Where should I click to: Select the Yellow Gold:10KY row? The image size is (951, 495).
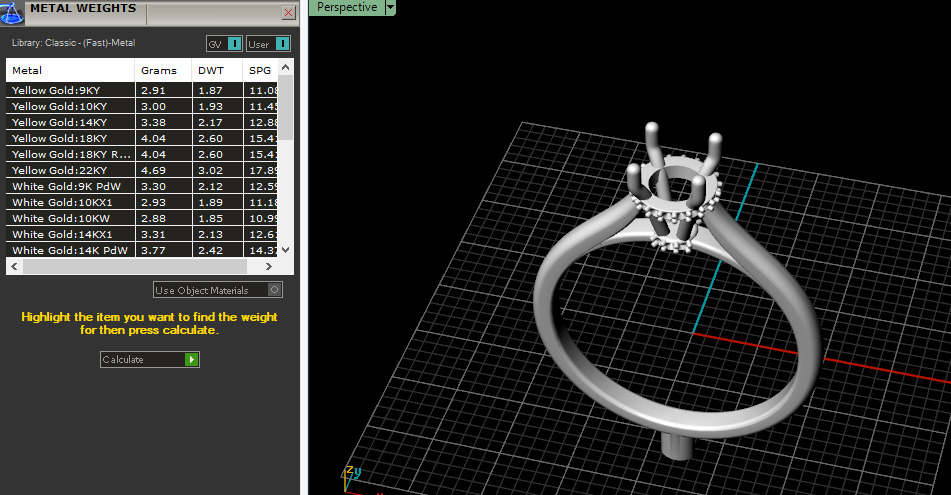[x=142, y=106]
